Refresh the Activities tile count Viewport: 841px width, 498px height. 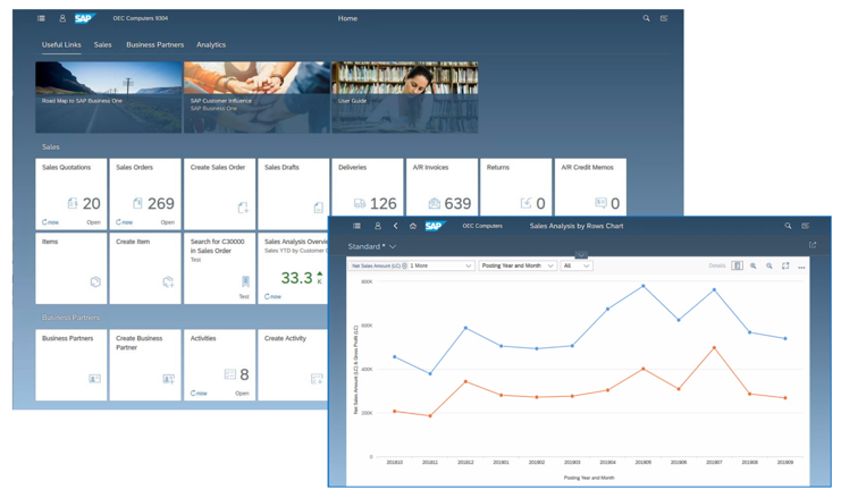pos(198,393)
